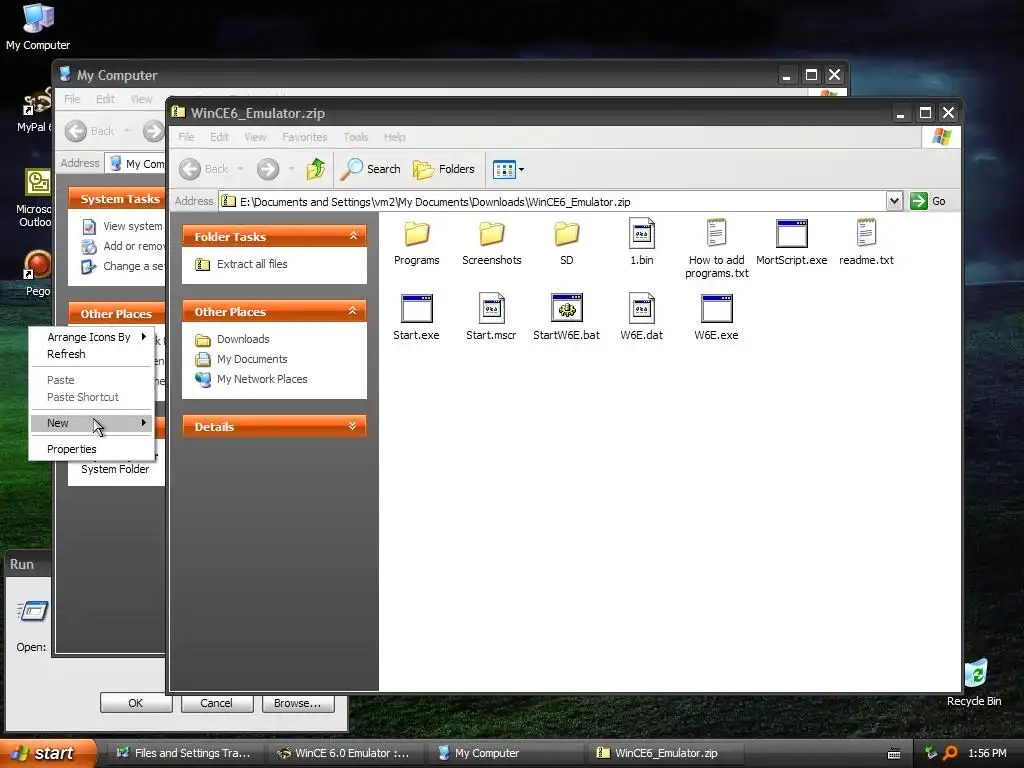This screenshot has height=768, width=1024.
Task: Expand the Details panel
Action: tap(353, 426)
